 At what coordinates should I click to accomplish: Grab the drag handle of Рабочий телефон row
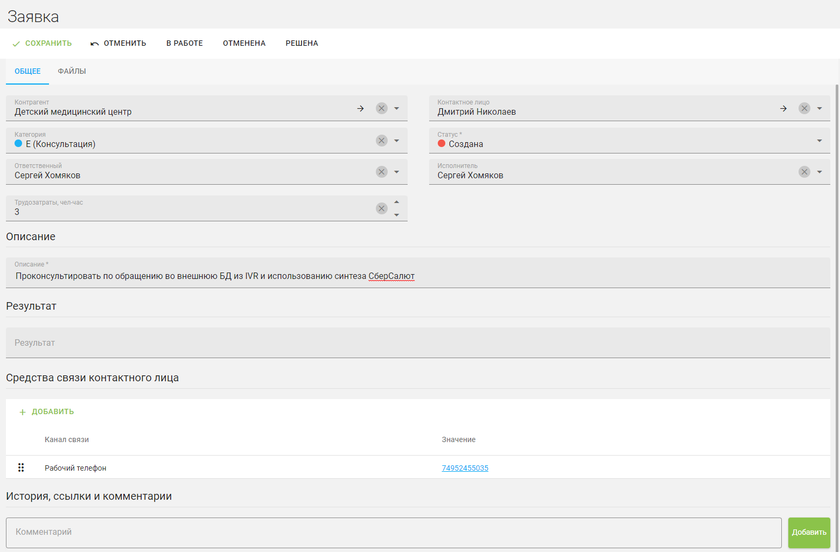[x=21, y=467]
